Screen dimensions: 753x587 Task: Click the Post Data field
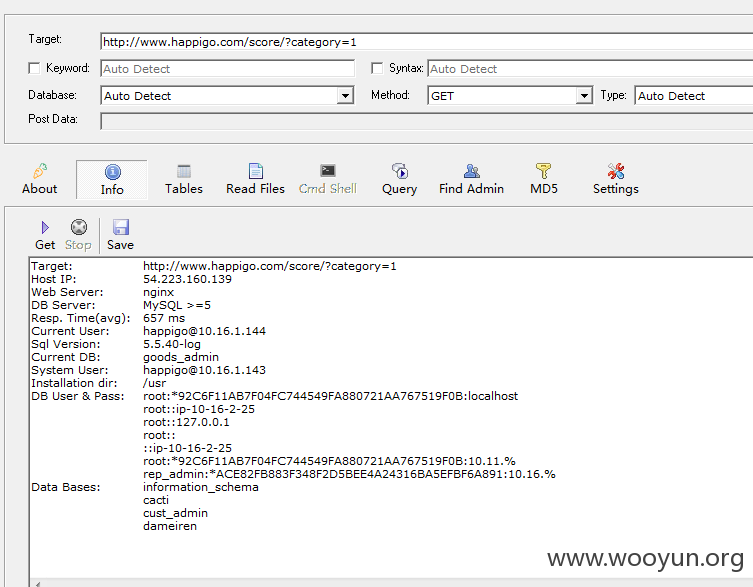click(x=427, y=121)
